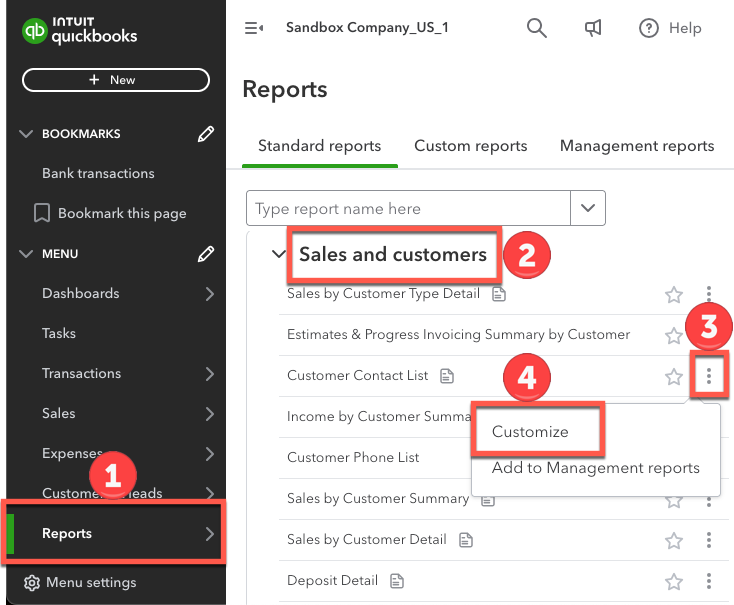The image size is (734, 605).
Task: Collapse the Sales and customers section
Action: 279,254
